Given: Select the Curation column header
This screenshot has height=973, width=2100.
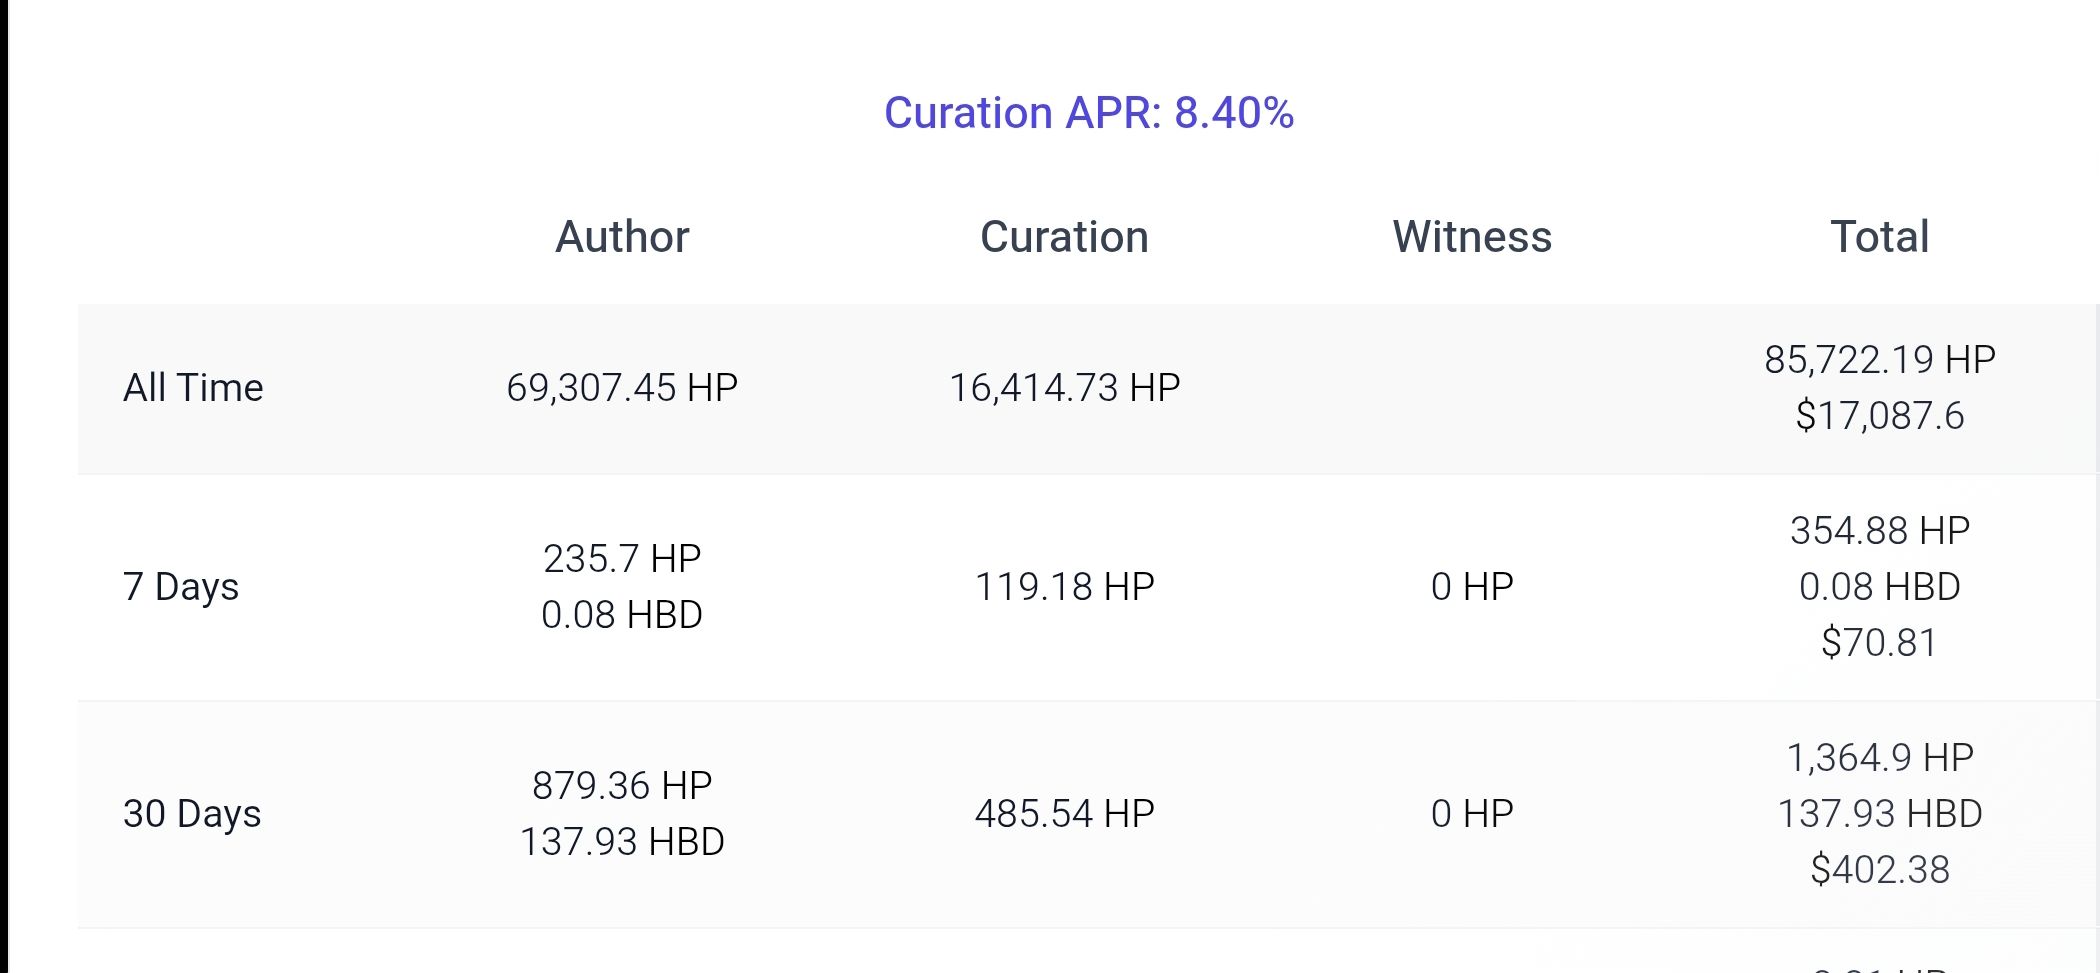Looking at the screenshot, I should [x=1064, y=237].
